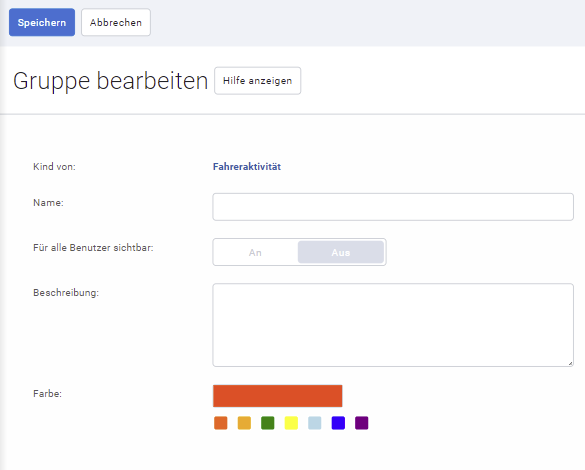585x470 pixels.
Task: Click the Beschreibung: field label
Action: 66,292
